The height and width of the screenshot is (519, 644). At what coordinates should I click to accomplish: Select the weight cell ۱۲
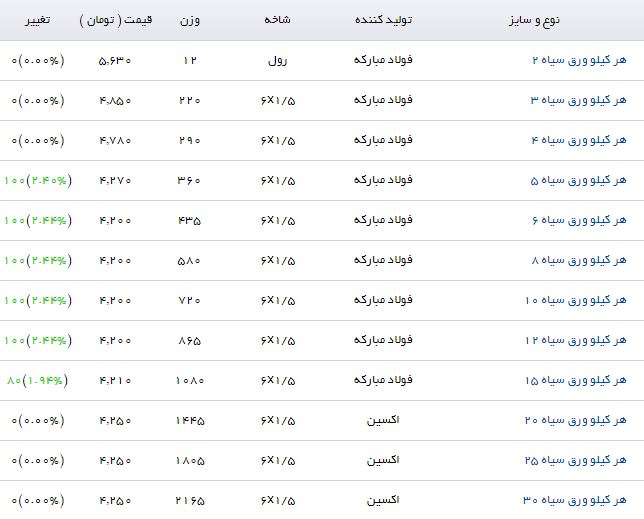pos(190,61)
